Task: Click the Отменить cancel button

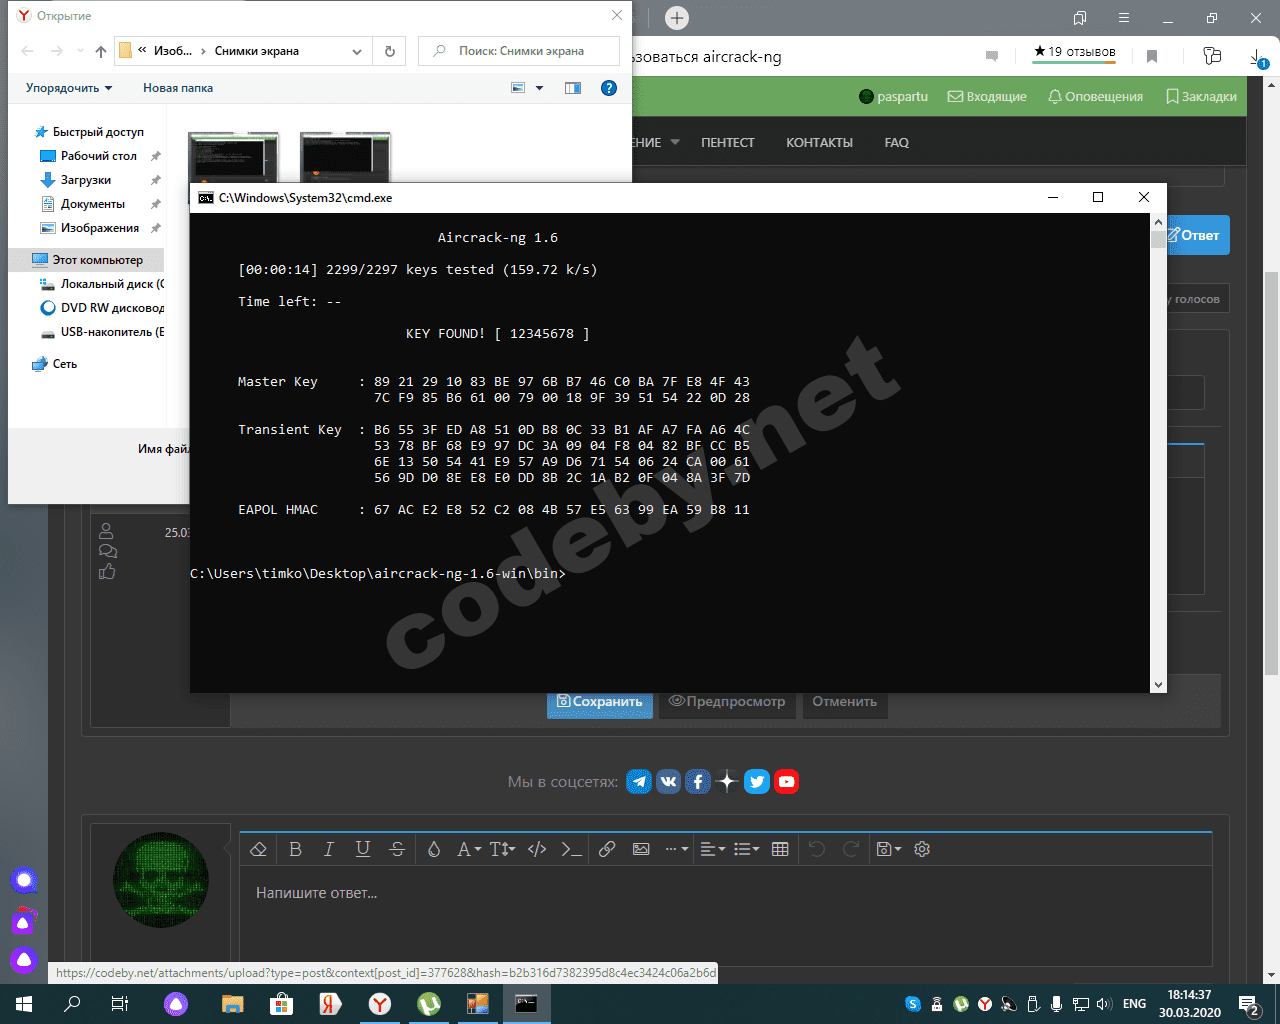Action: 844,702
